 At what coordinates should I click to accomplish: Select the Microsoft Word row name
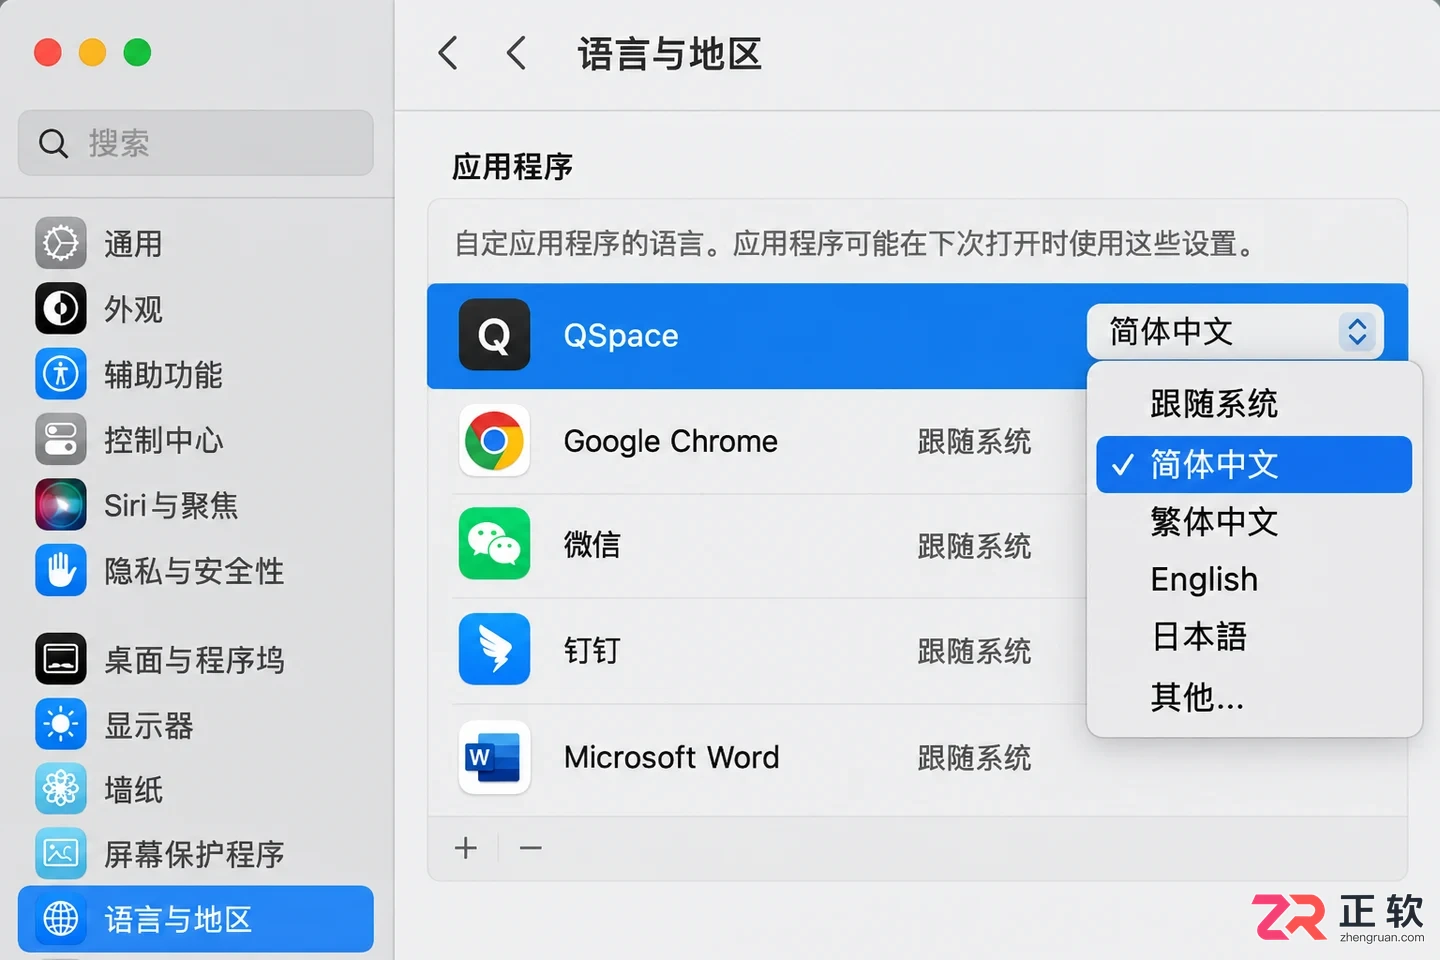(x=672, y=757)
